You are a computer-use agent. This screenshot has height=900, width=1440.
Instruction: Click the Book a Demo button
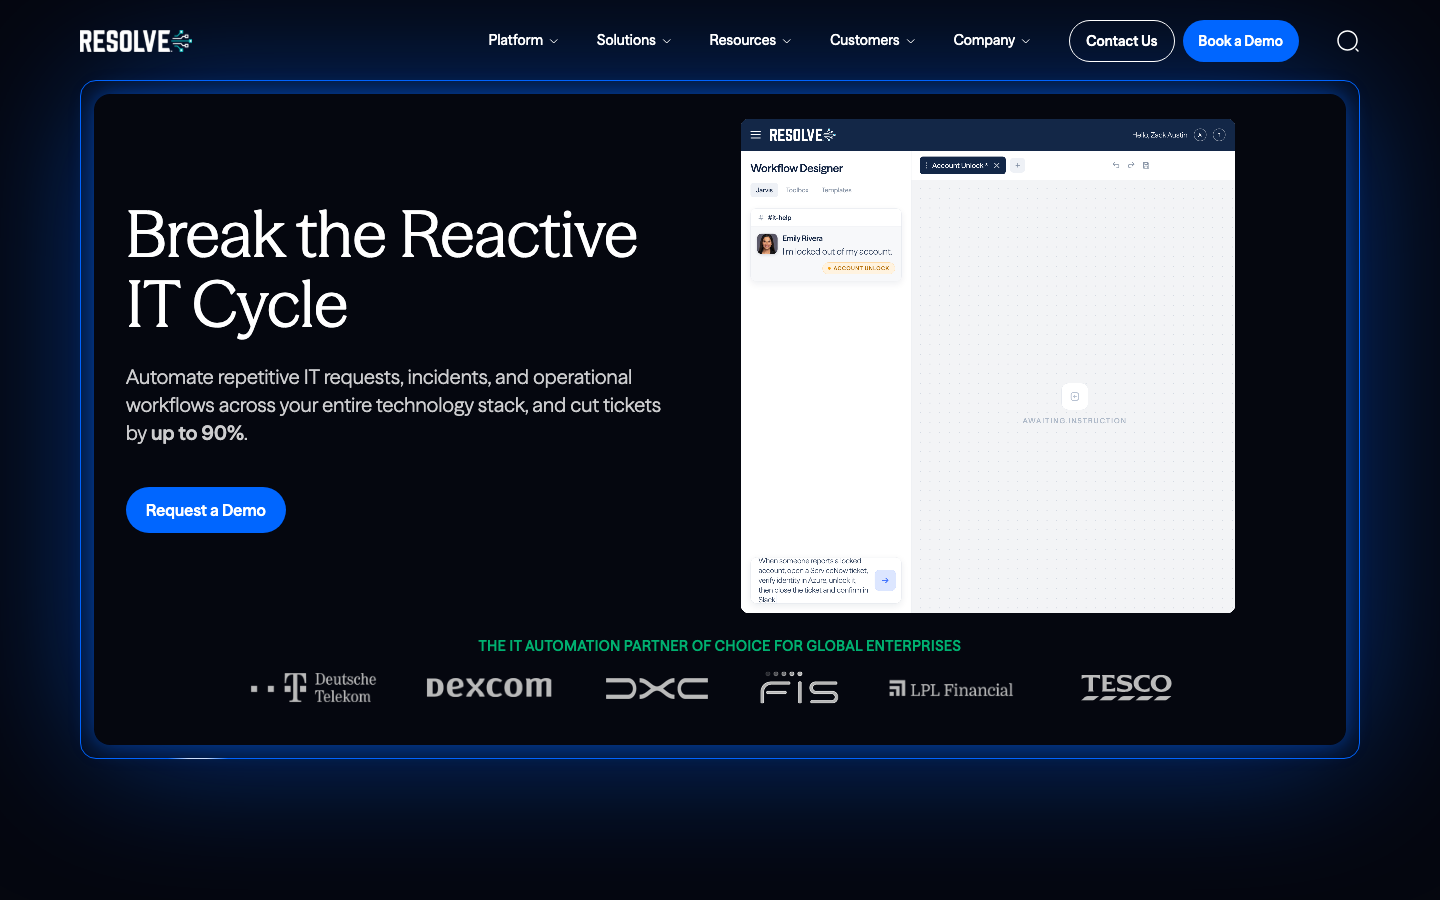[x=1241, y=41]
